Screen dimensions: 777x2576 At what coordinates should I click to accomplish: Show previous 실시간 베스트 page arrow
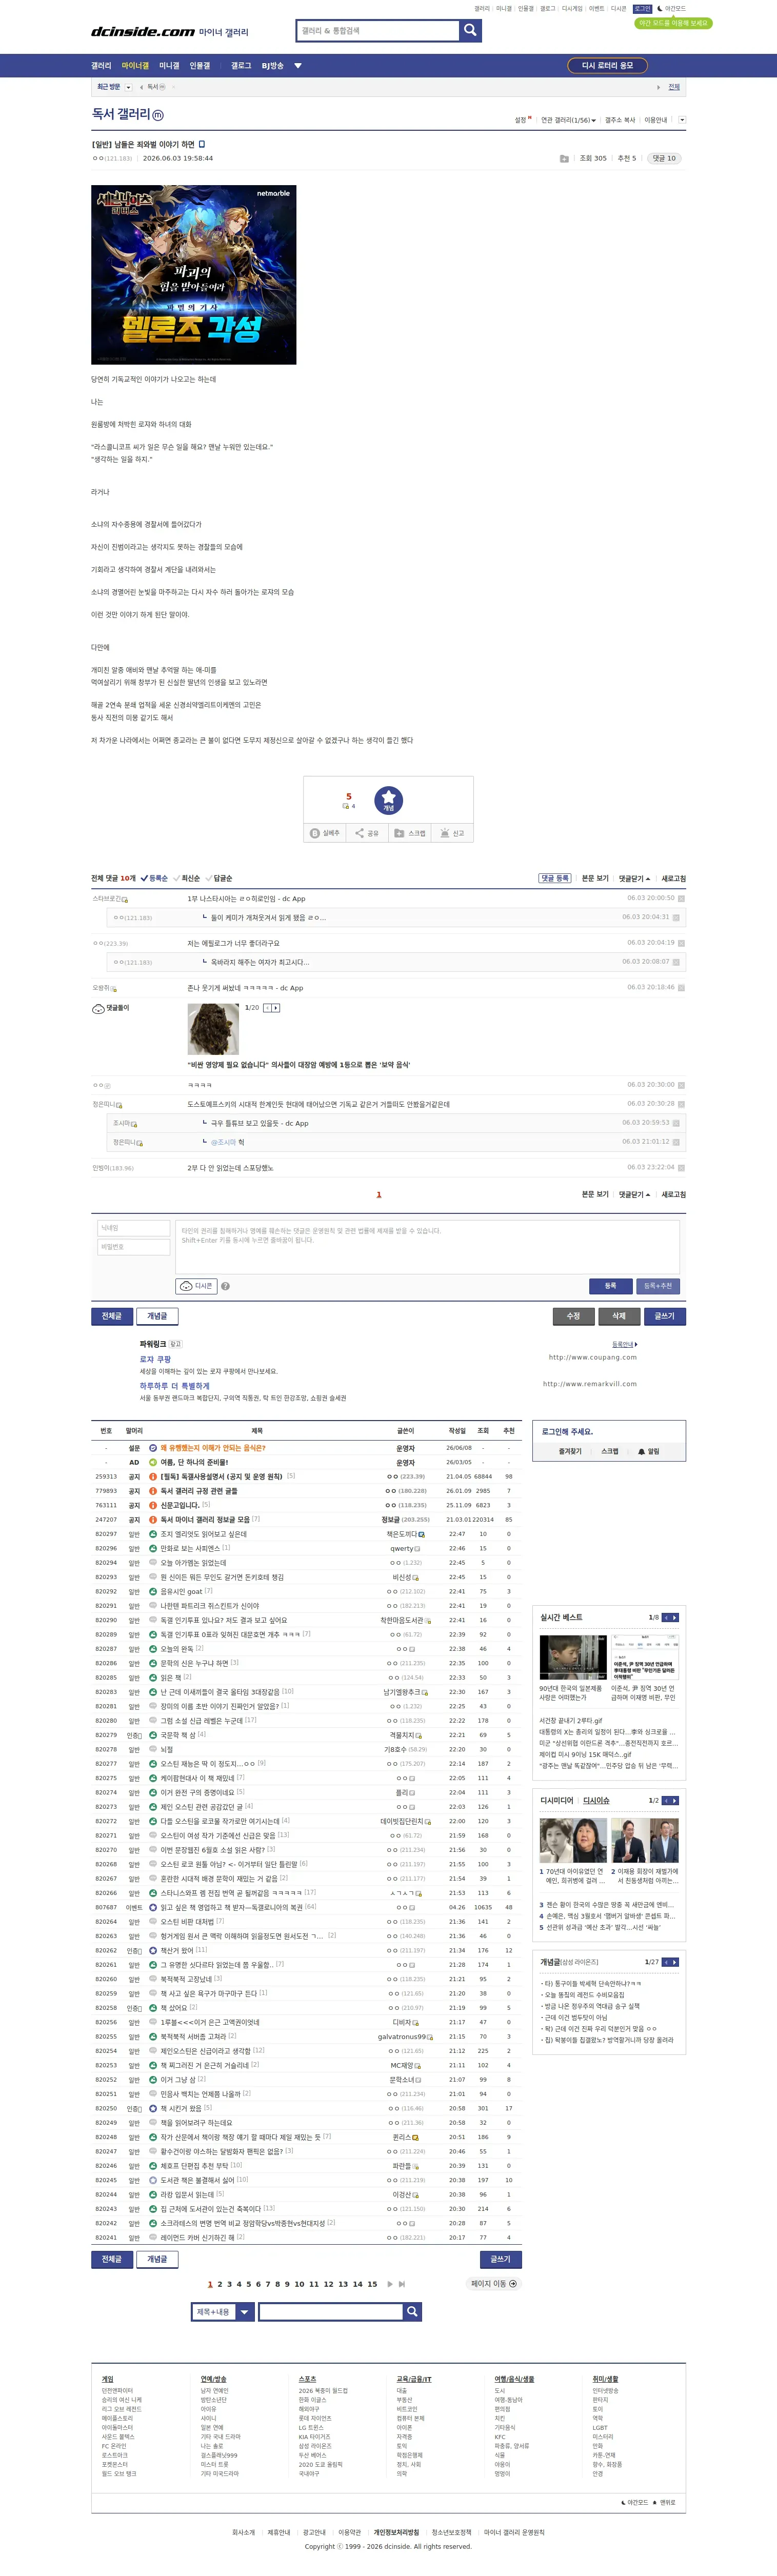(666, 1617)
